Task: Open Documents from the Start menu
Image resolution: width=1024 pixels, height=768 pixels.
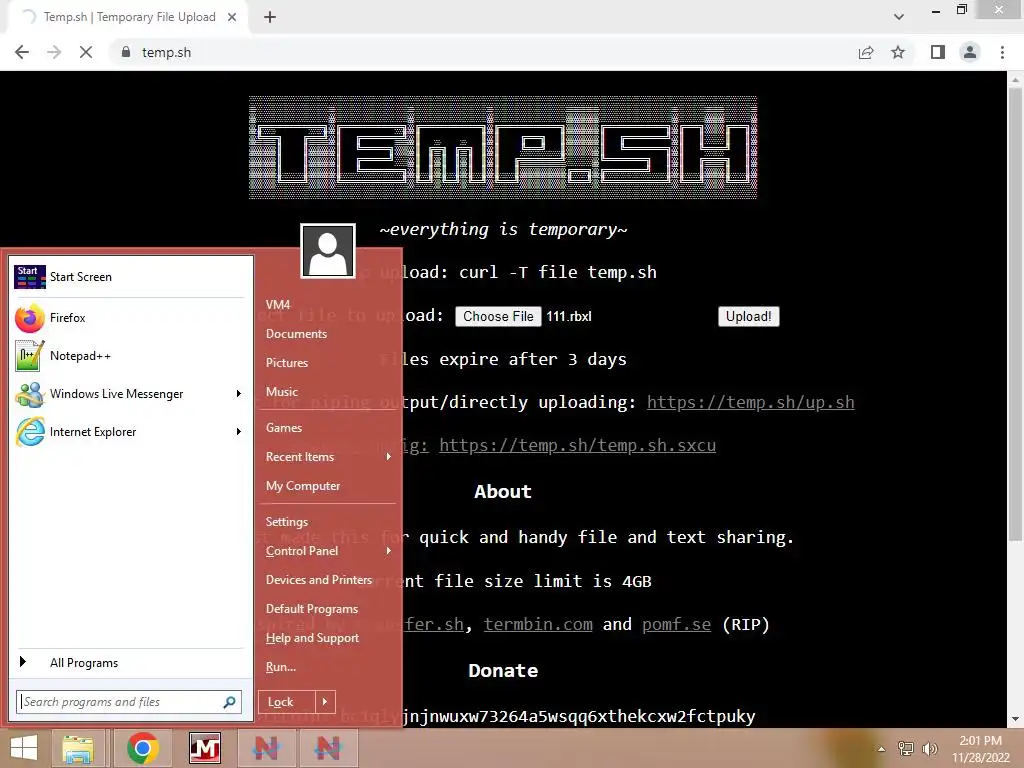Action: point(296,334)
